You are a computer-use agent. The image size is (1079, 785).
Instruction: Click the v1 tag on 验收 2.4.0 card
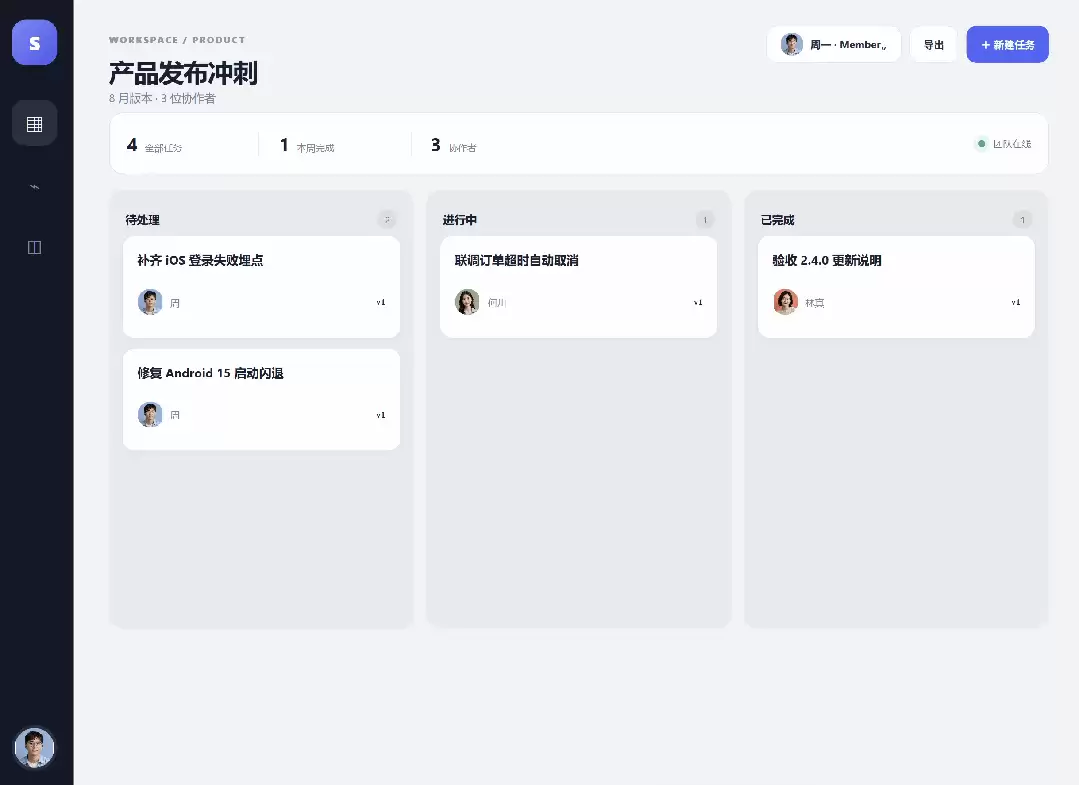coord(1016,303)
